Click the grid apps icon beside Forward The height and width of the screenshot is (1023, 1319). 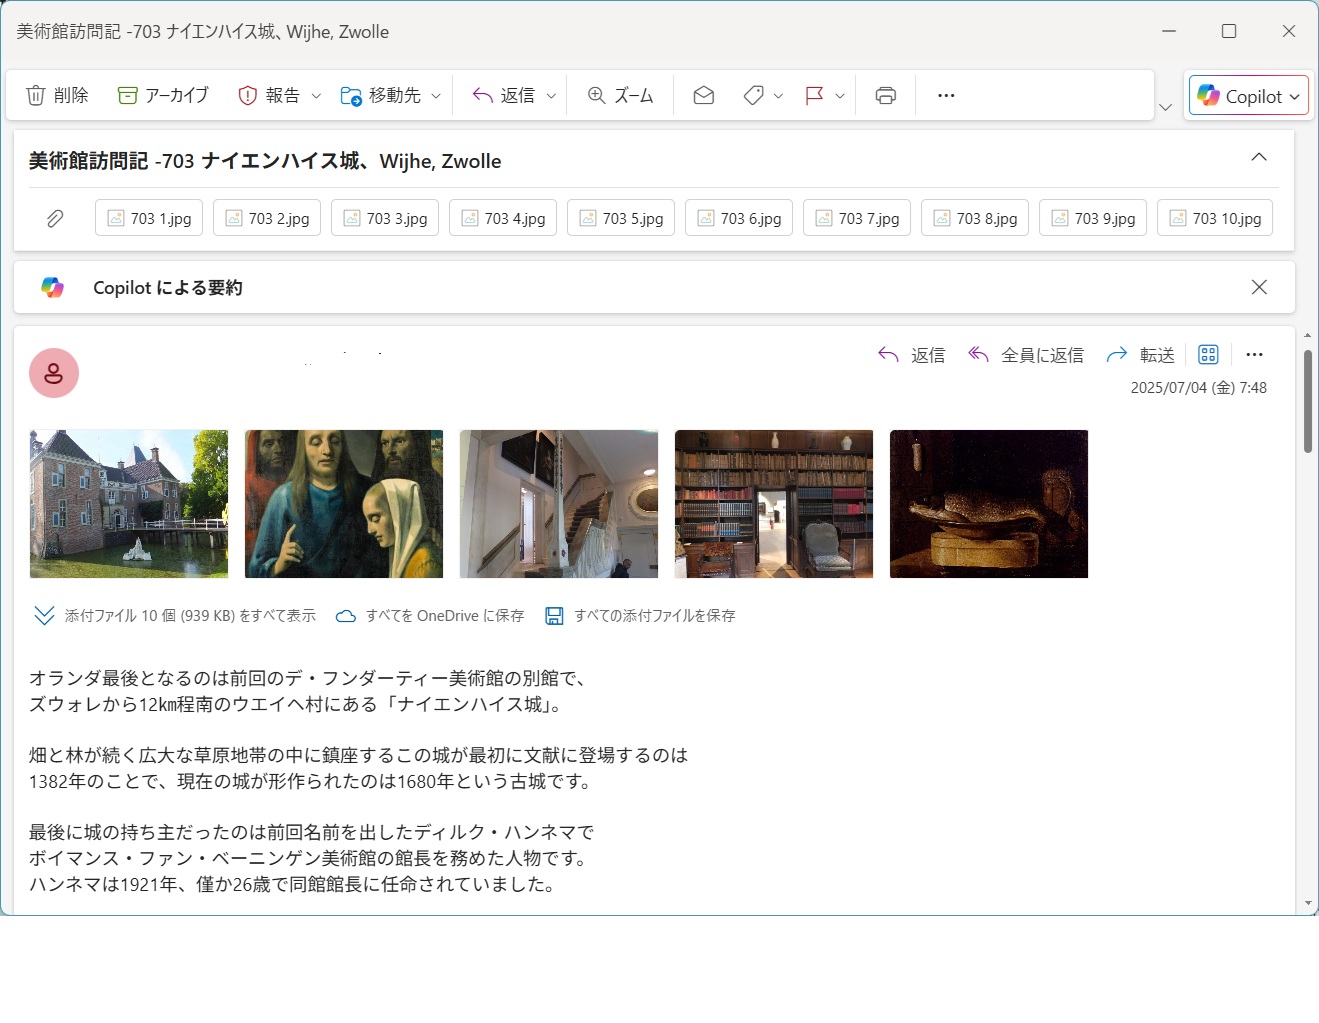1208,355
